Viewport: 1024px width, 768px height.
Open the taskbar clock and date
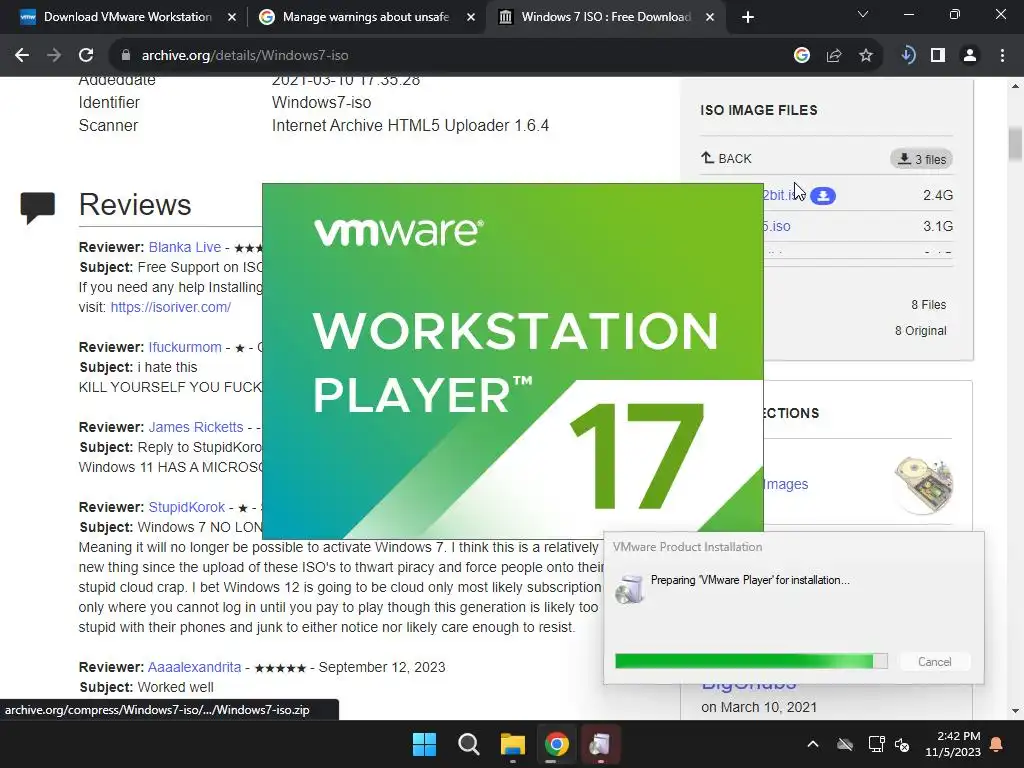(x=953, y=744)
